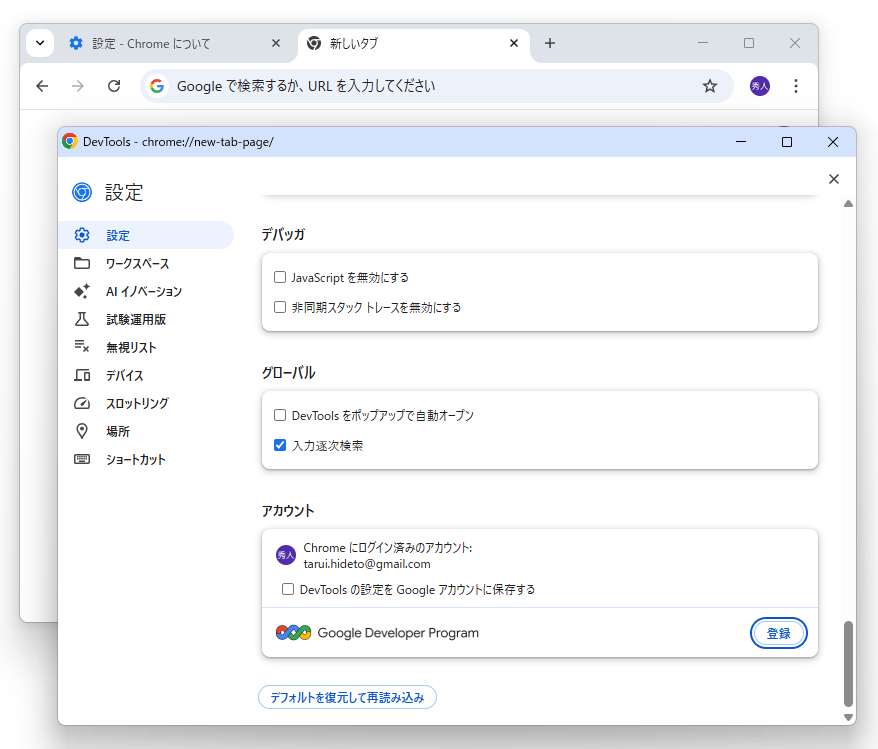This screenshot has width=878, height=749.
Task: Reload the page using the refresh icon
Action: point(113,86)
